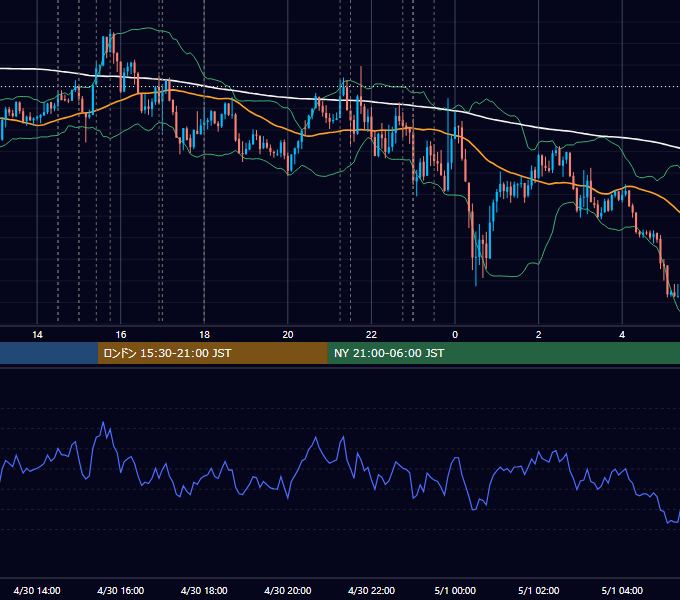680x600 pixels.
Task: Click hour label 4 on chart axis
Action: 622,335
